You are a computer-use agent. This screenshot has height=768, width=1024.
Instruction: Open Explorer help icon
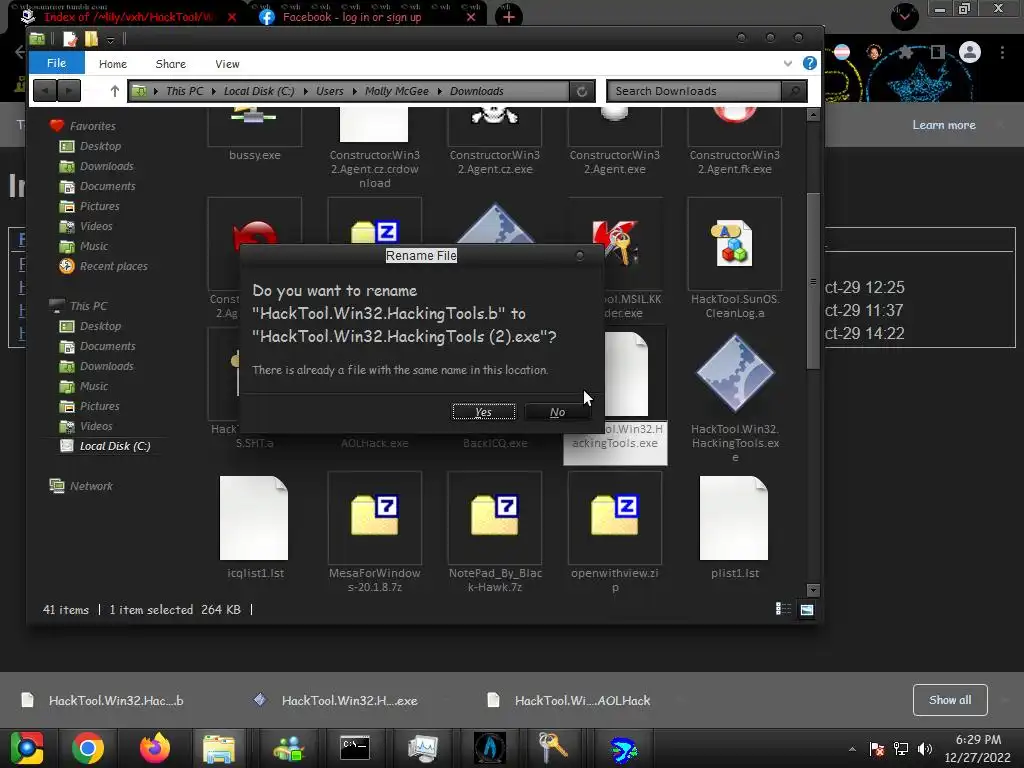(809, 63)
